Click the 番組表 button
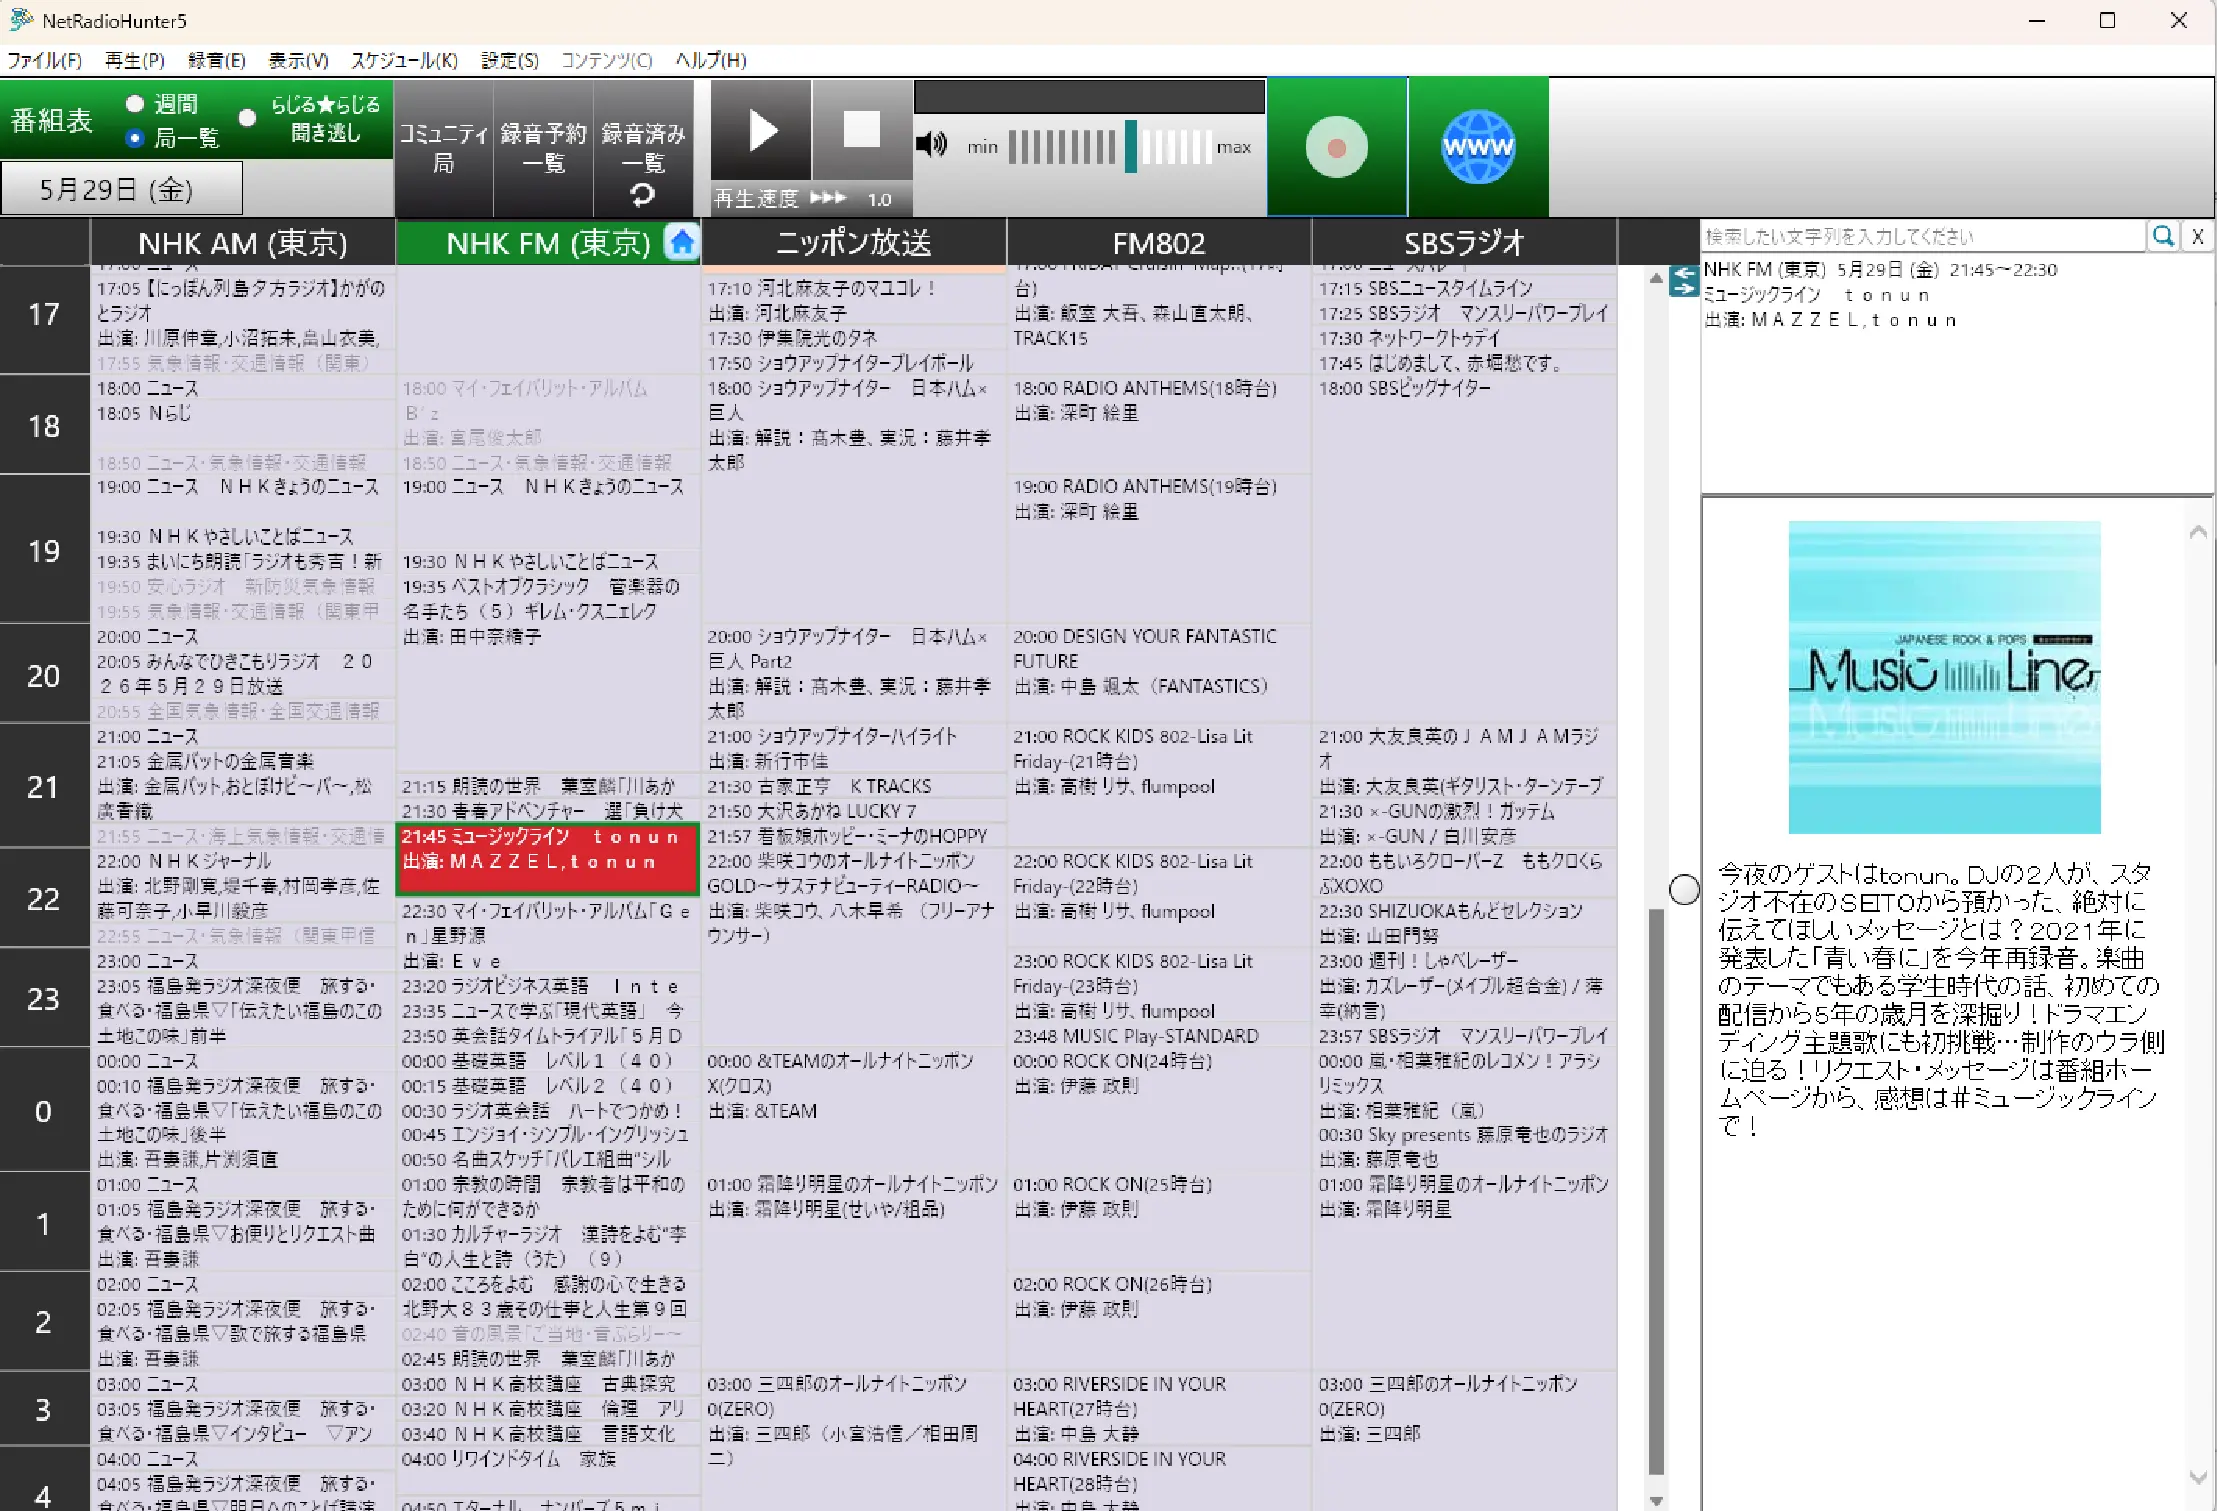Viewport: 2219px width, 1511px height. 52,120
